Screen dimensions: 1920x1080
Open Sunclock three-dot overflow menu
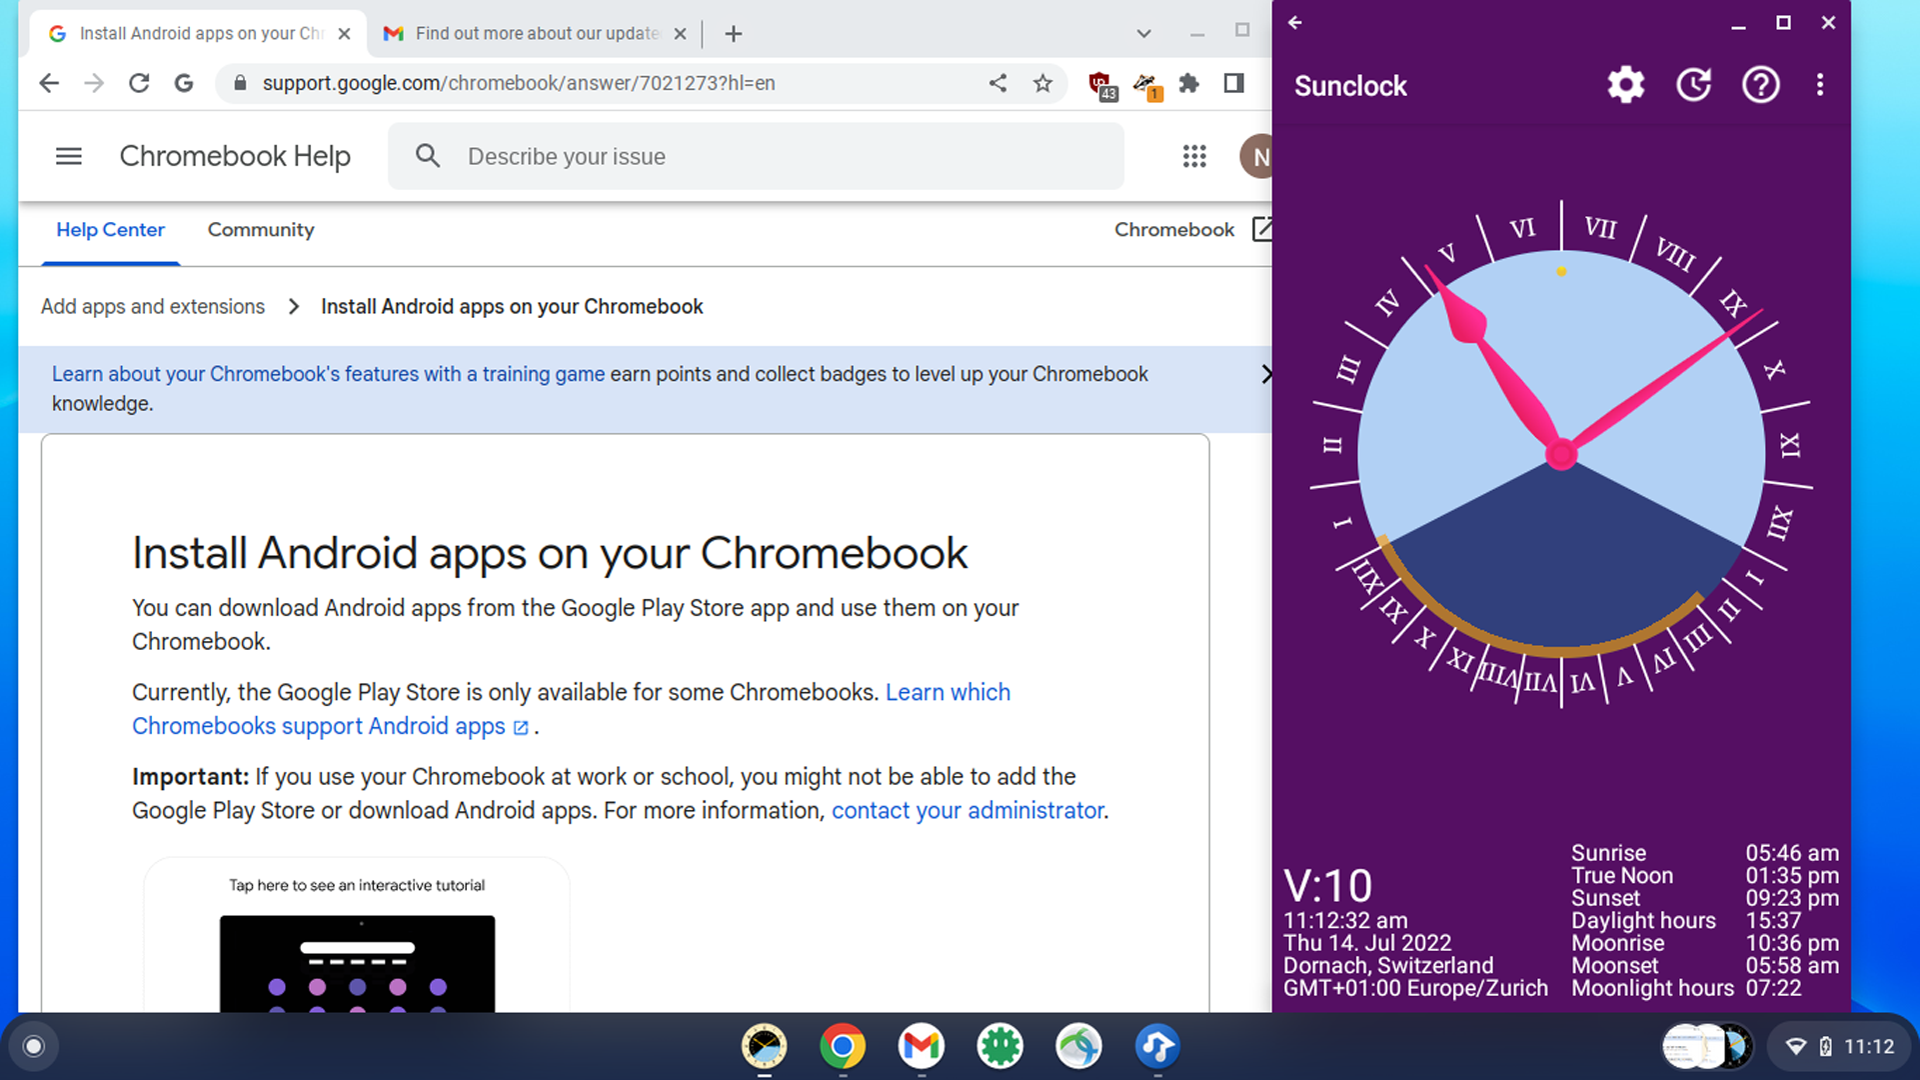click(1820, 85)
